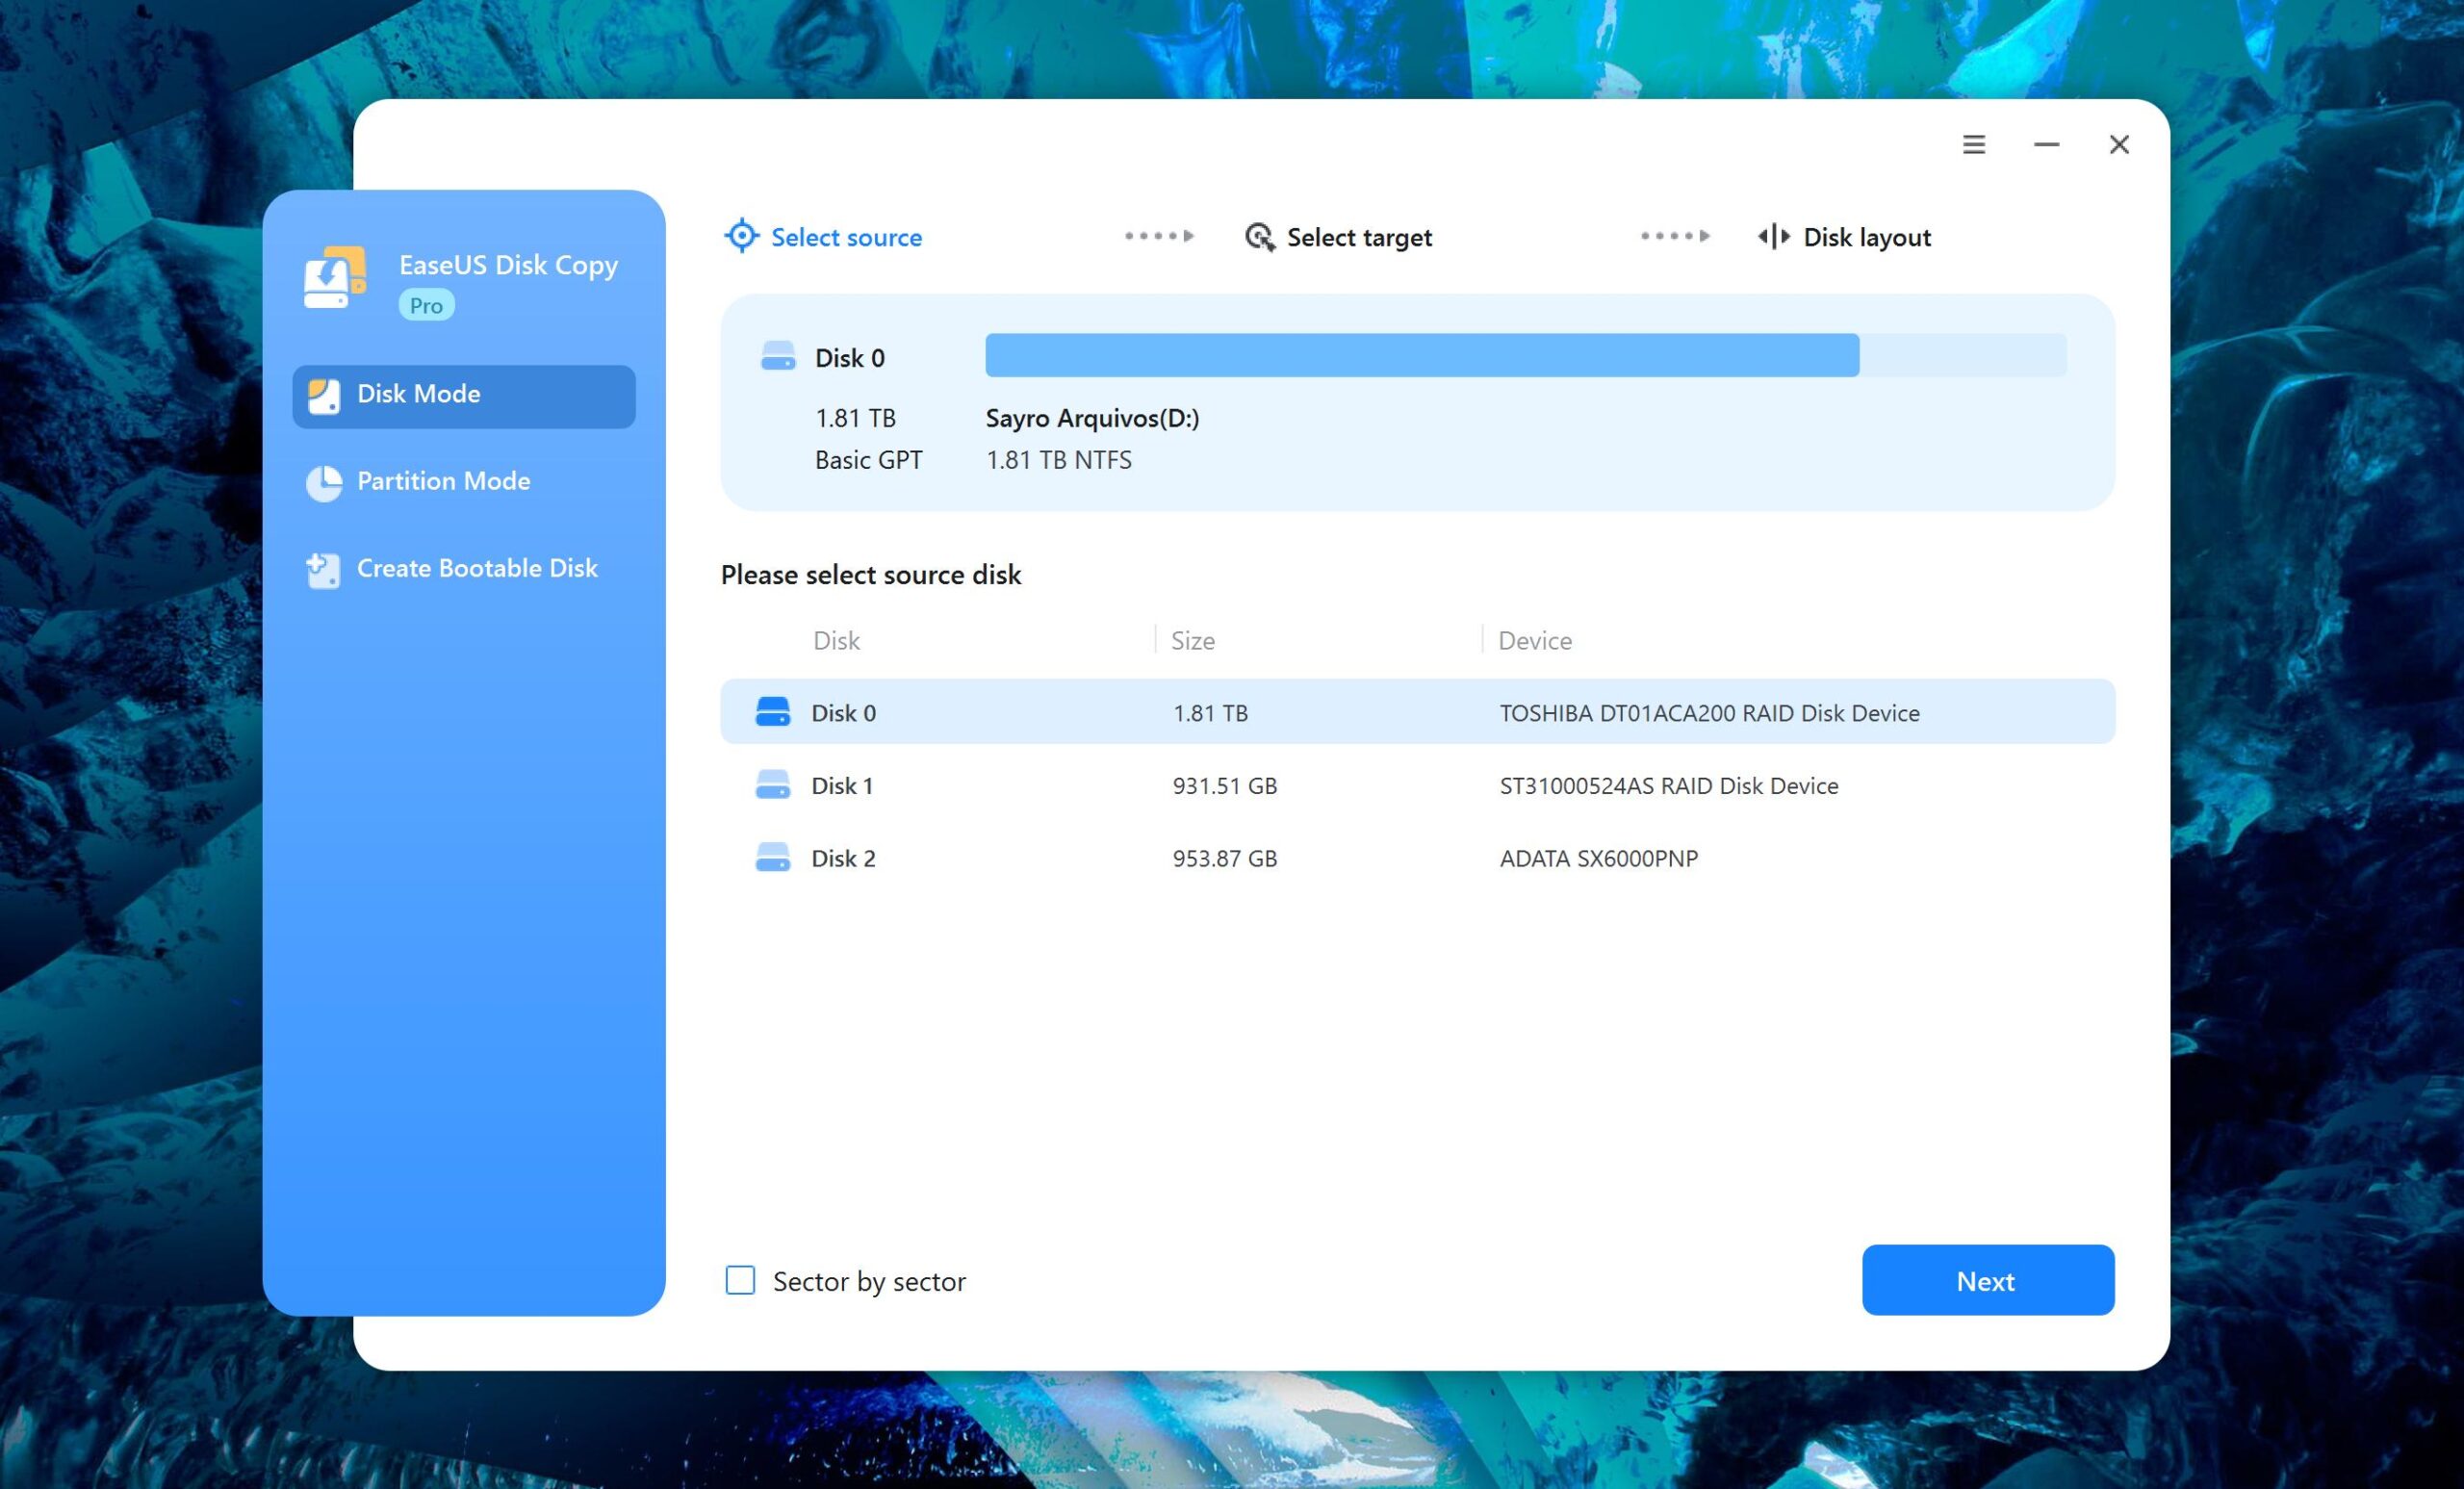Click the Pro badge

click(x=425, y=305)
